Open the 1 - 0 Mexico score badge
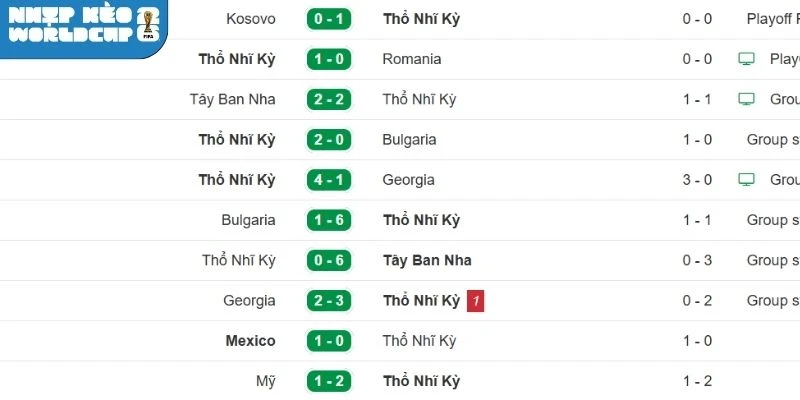 (x=329, y=341)
